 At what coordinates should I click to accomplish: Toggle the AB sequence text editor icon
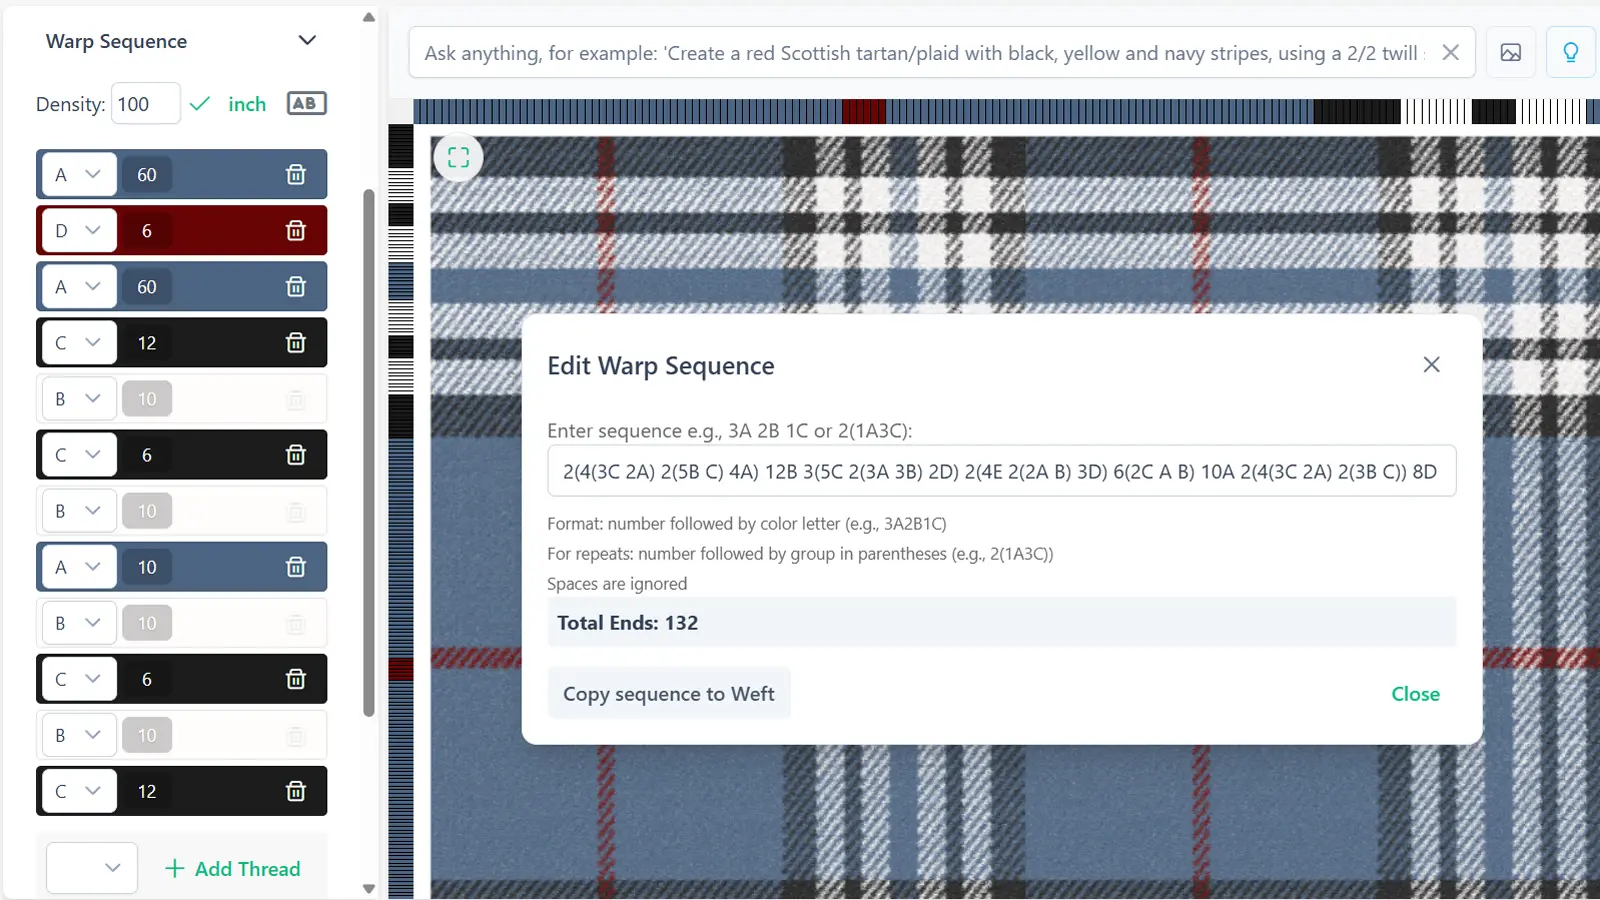(x=306, y=103)
